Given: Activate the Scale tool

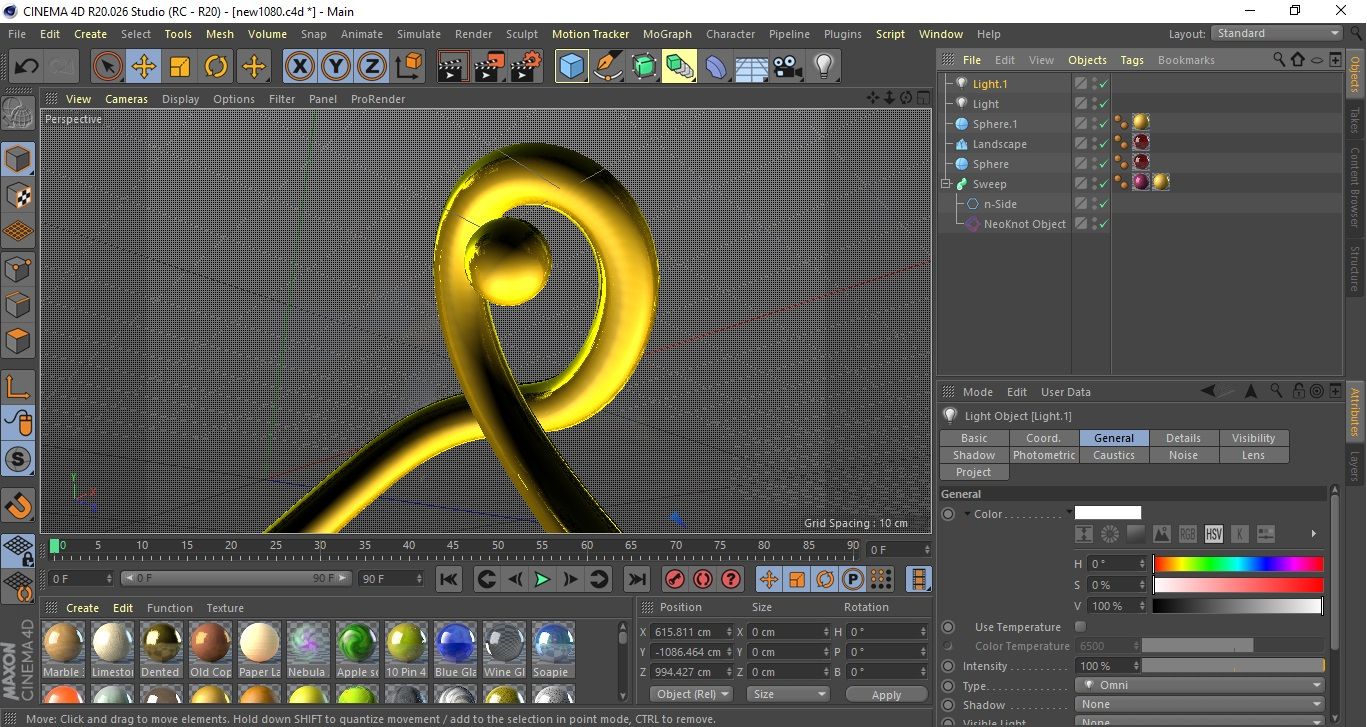Looking at the screenshot, I should coord(180,67).
